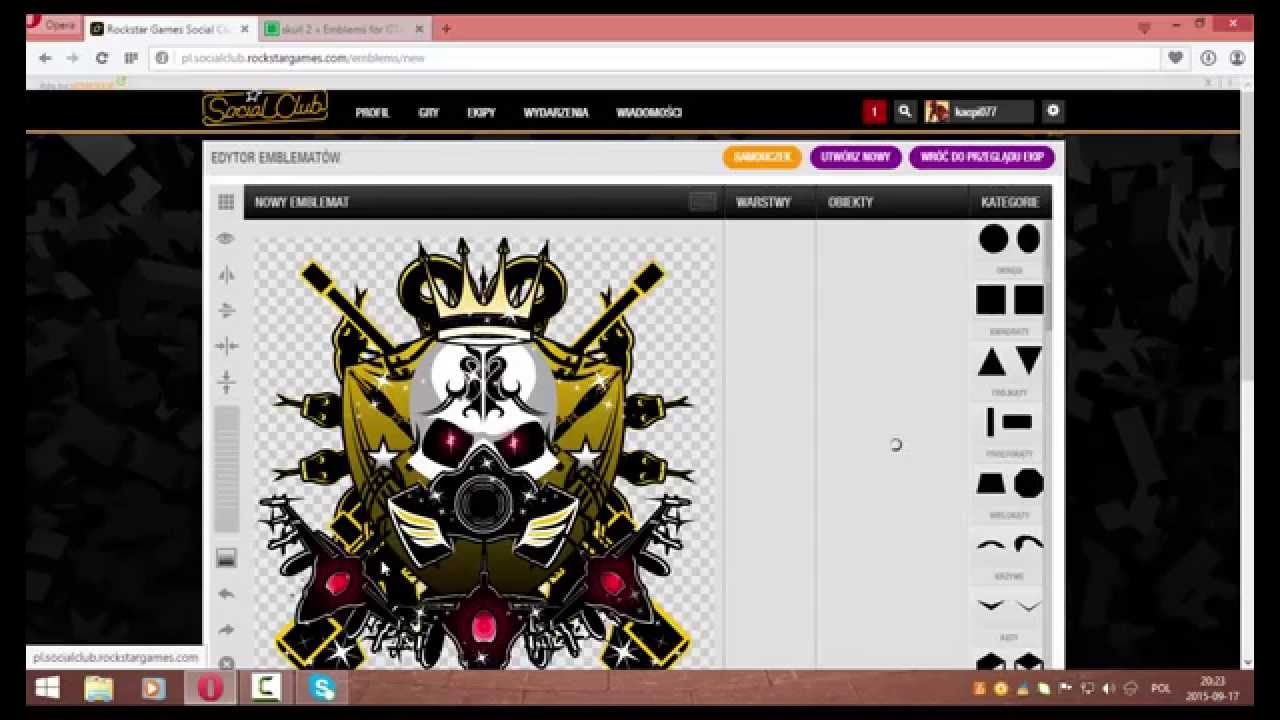Center object vertically with align icon
The width and height of the screenshot is (1280, 720).
[x=226, y=382]
